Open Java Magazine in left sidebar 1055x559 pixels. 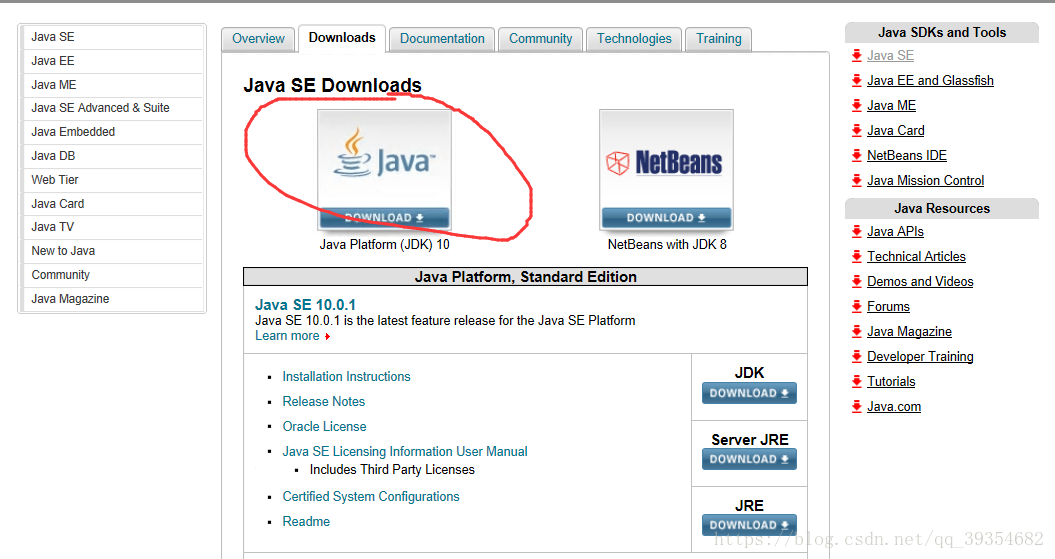(x=112, y=299)
